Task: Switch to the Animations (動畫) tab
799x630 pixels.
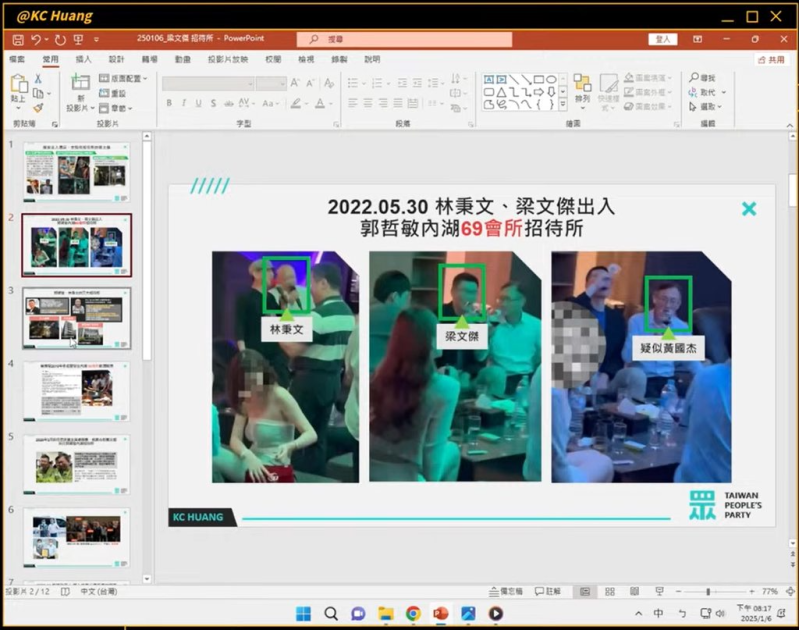Action: click(182, 59)
